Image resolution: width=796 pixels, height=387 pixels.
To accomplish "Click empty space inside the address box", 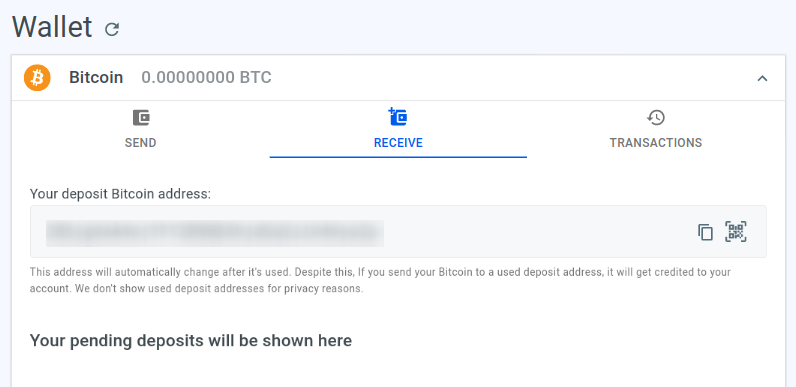I will (x=538, y=232).
